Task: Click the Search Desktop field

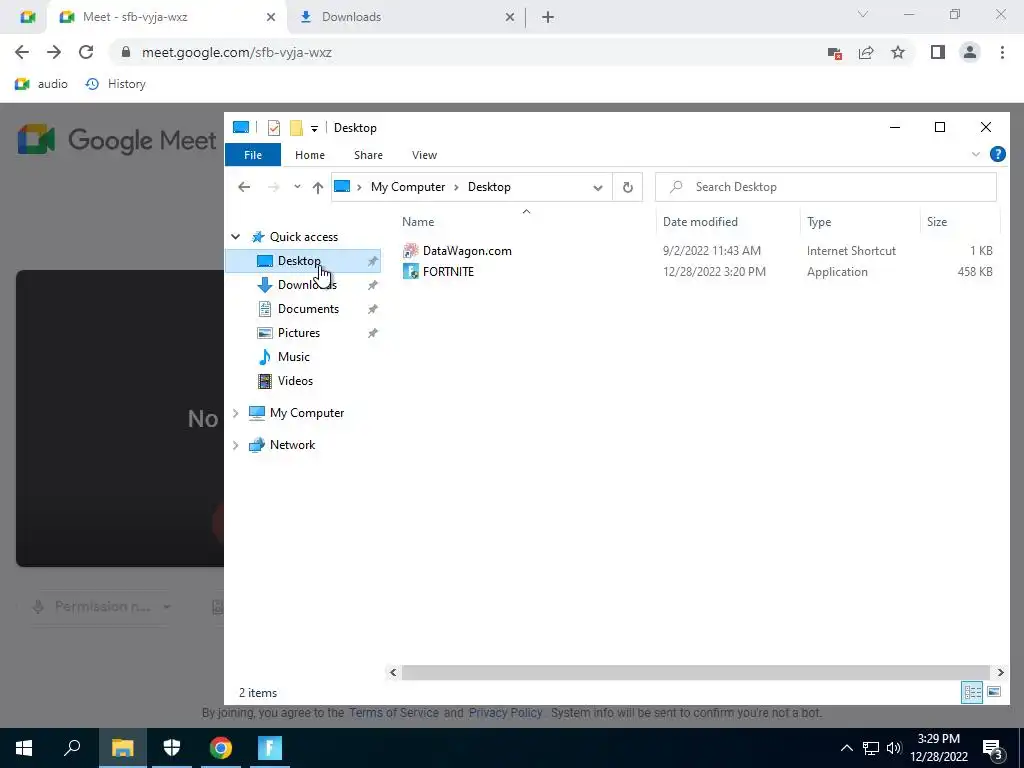Action: (x=825, y=187)
